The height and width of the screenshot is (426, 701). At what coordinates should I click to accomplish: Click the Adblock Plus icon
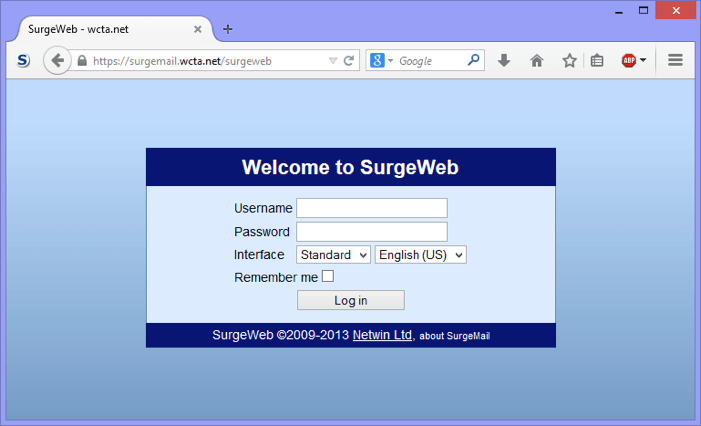pos(629,60)
